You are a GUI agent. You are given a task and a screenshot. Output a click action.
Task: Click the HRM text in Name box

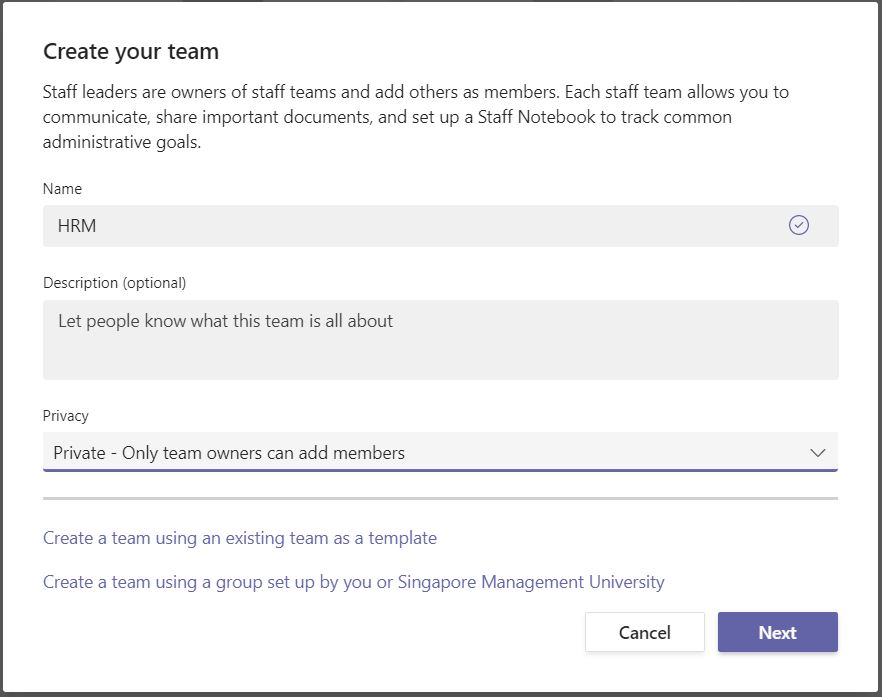coord(77,226)
